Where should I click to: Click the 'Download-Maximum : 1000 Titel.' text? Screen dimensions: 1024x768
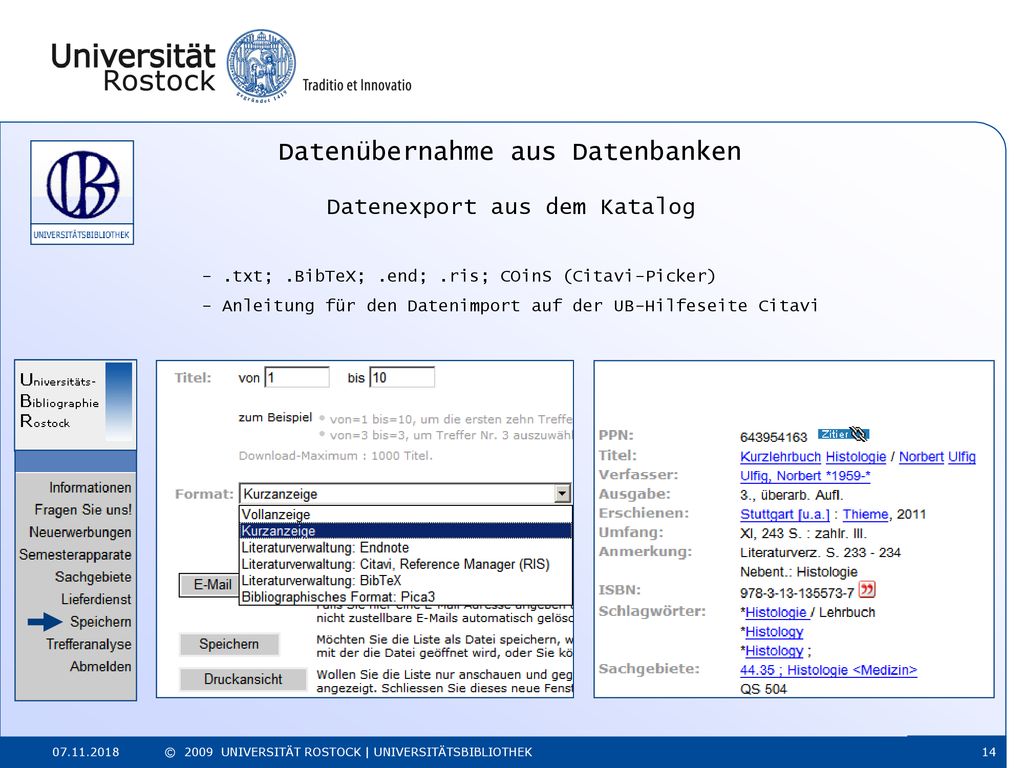coord(336,456)
